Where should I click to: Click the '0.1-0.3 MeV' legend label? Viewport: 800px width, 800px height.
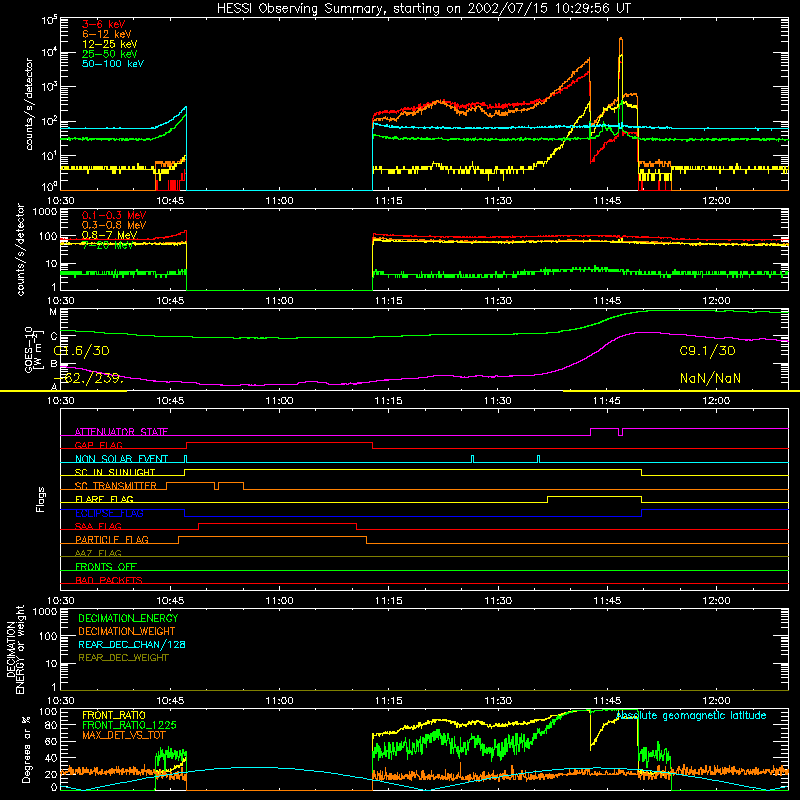tap(114, 215)
